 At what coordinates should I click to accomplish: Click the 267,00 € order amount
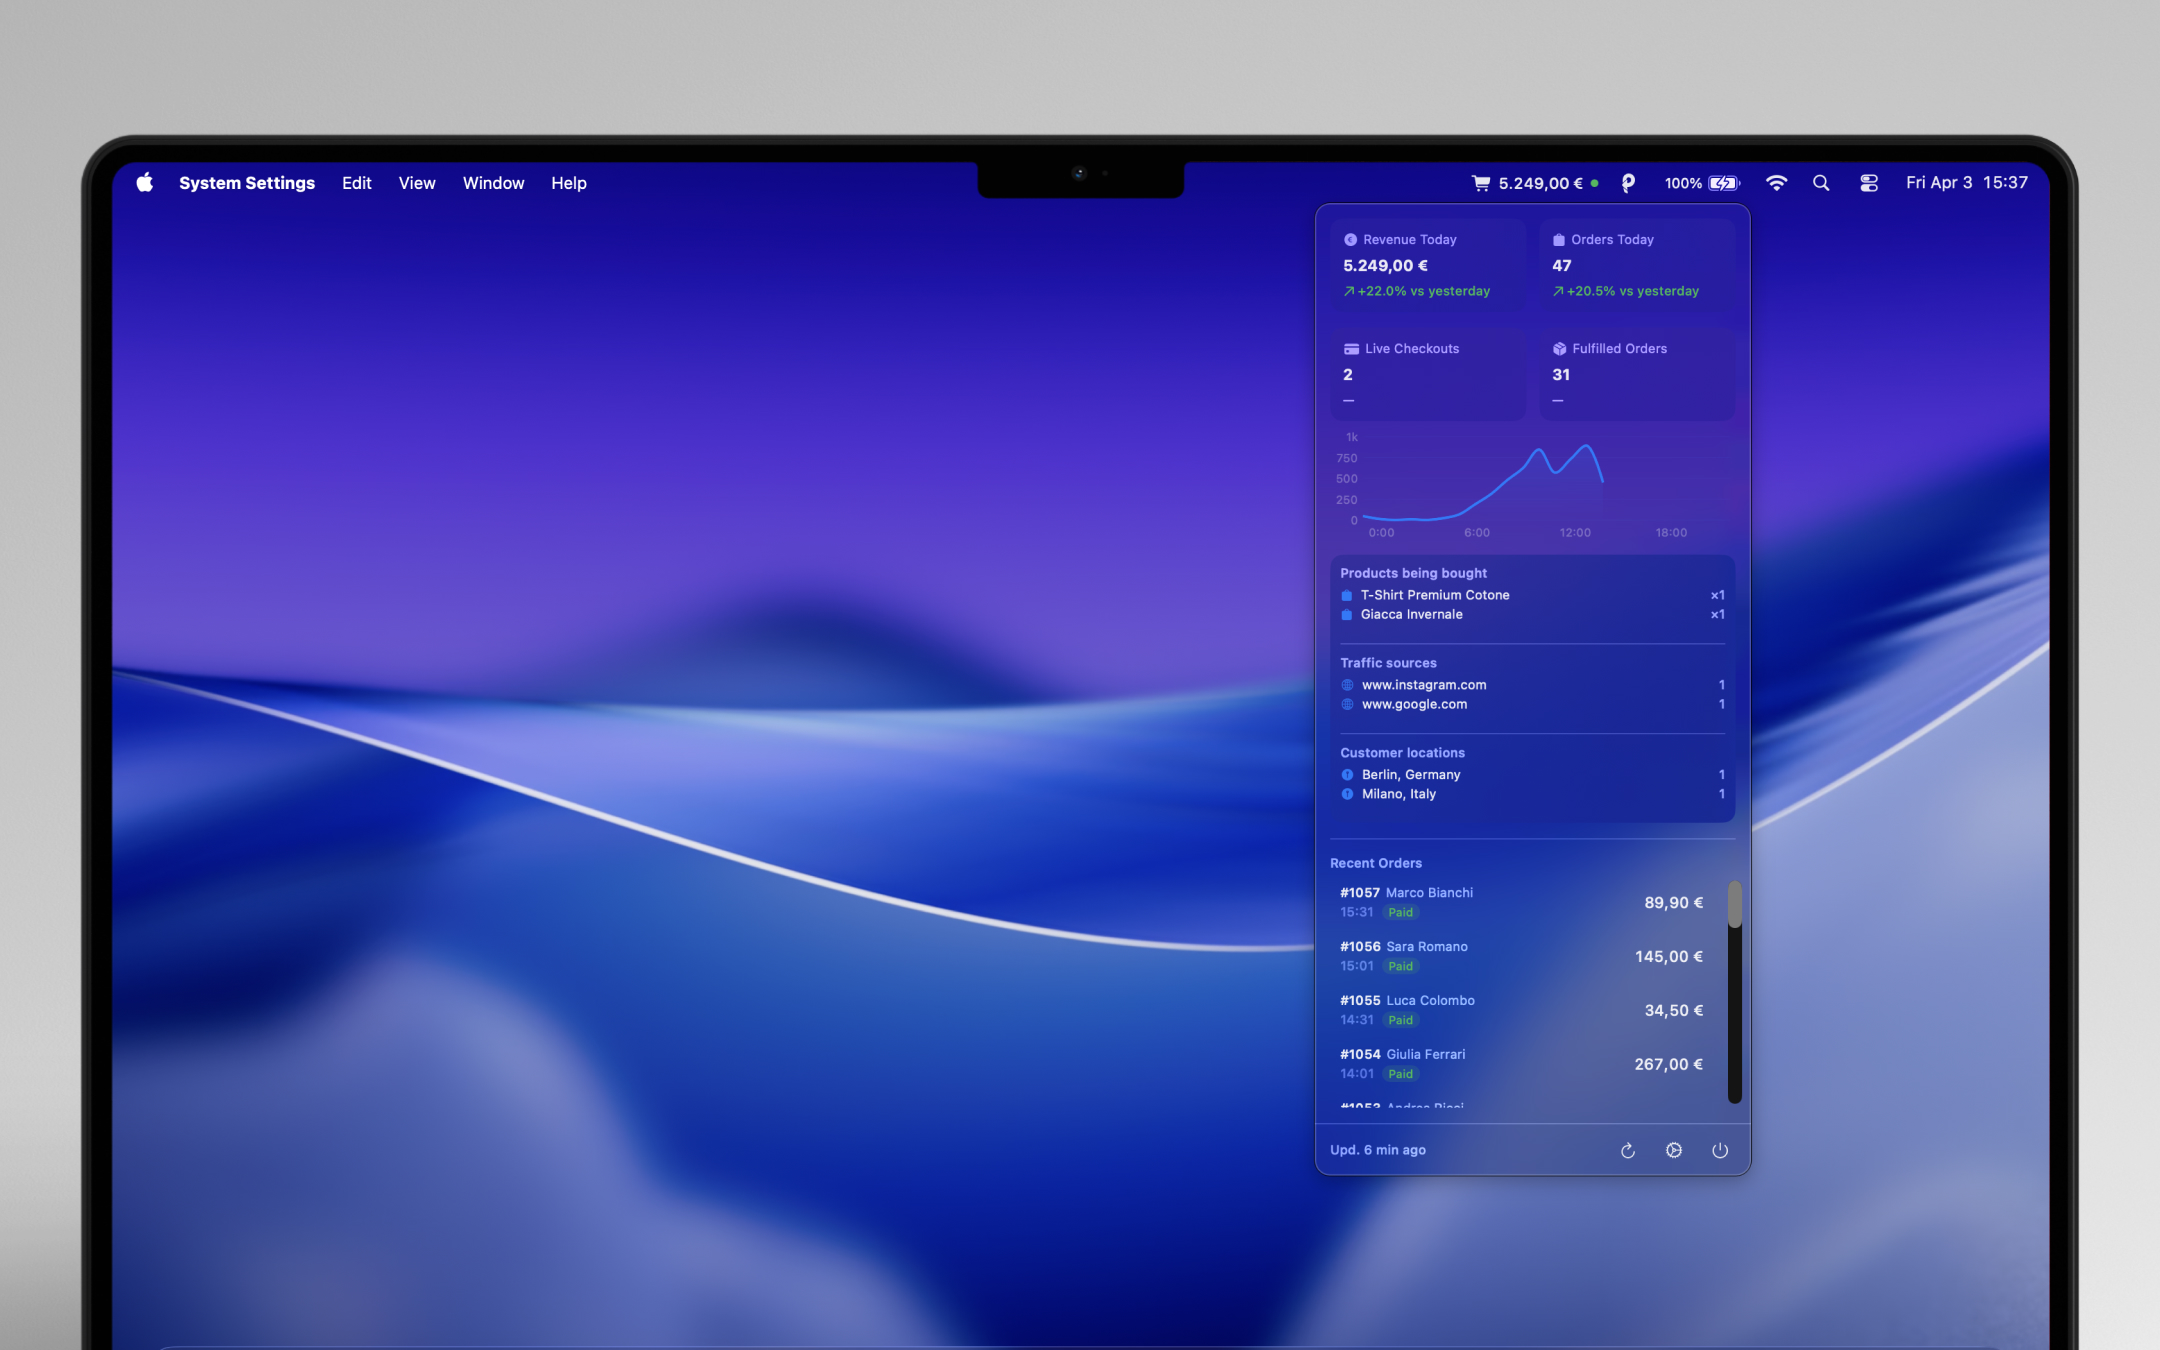point(1669,1065)
